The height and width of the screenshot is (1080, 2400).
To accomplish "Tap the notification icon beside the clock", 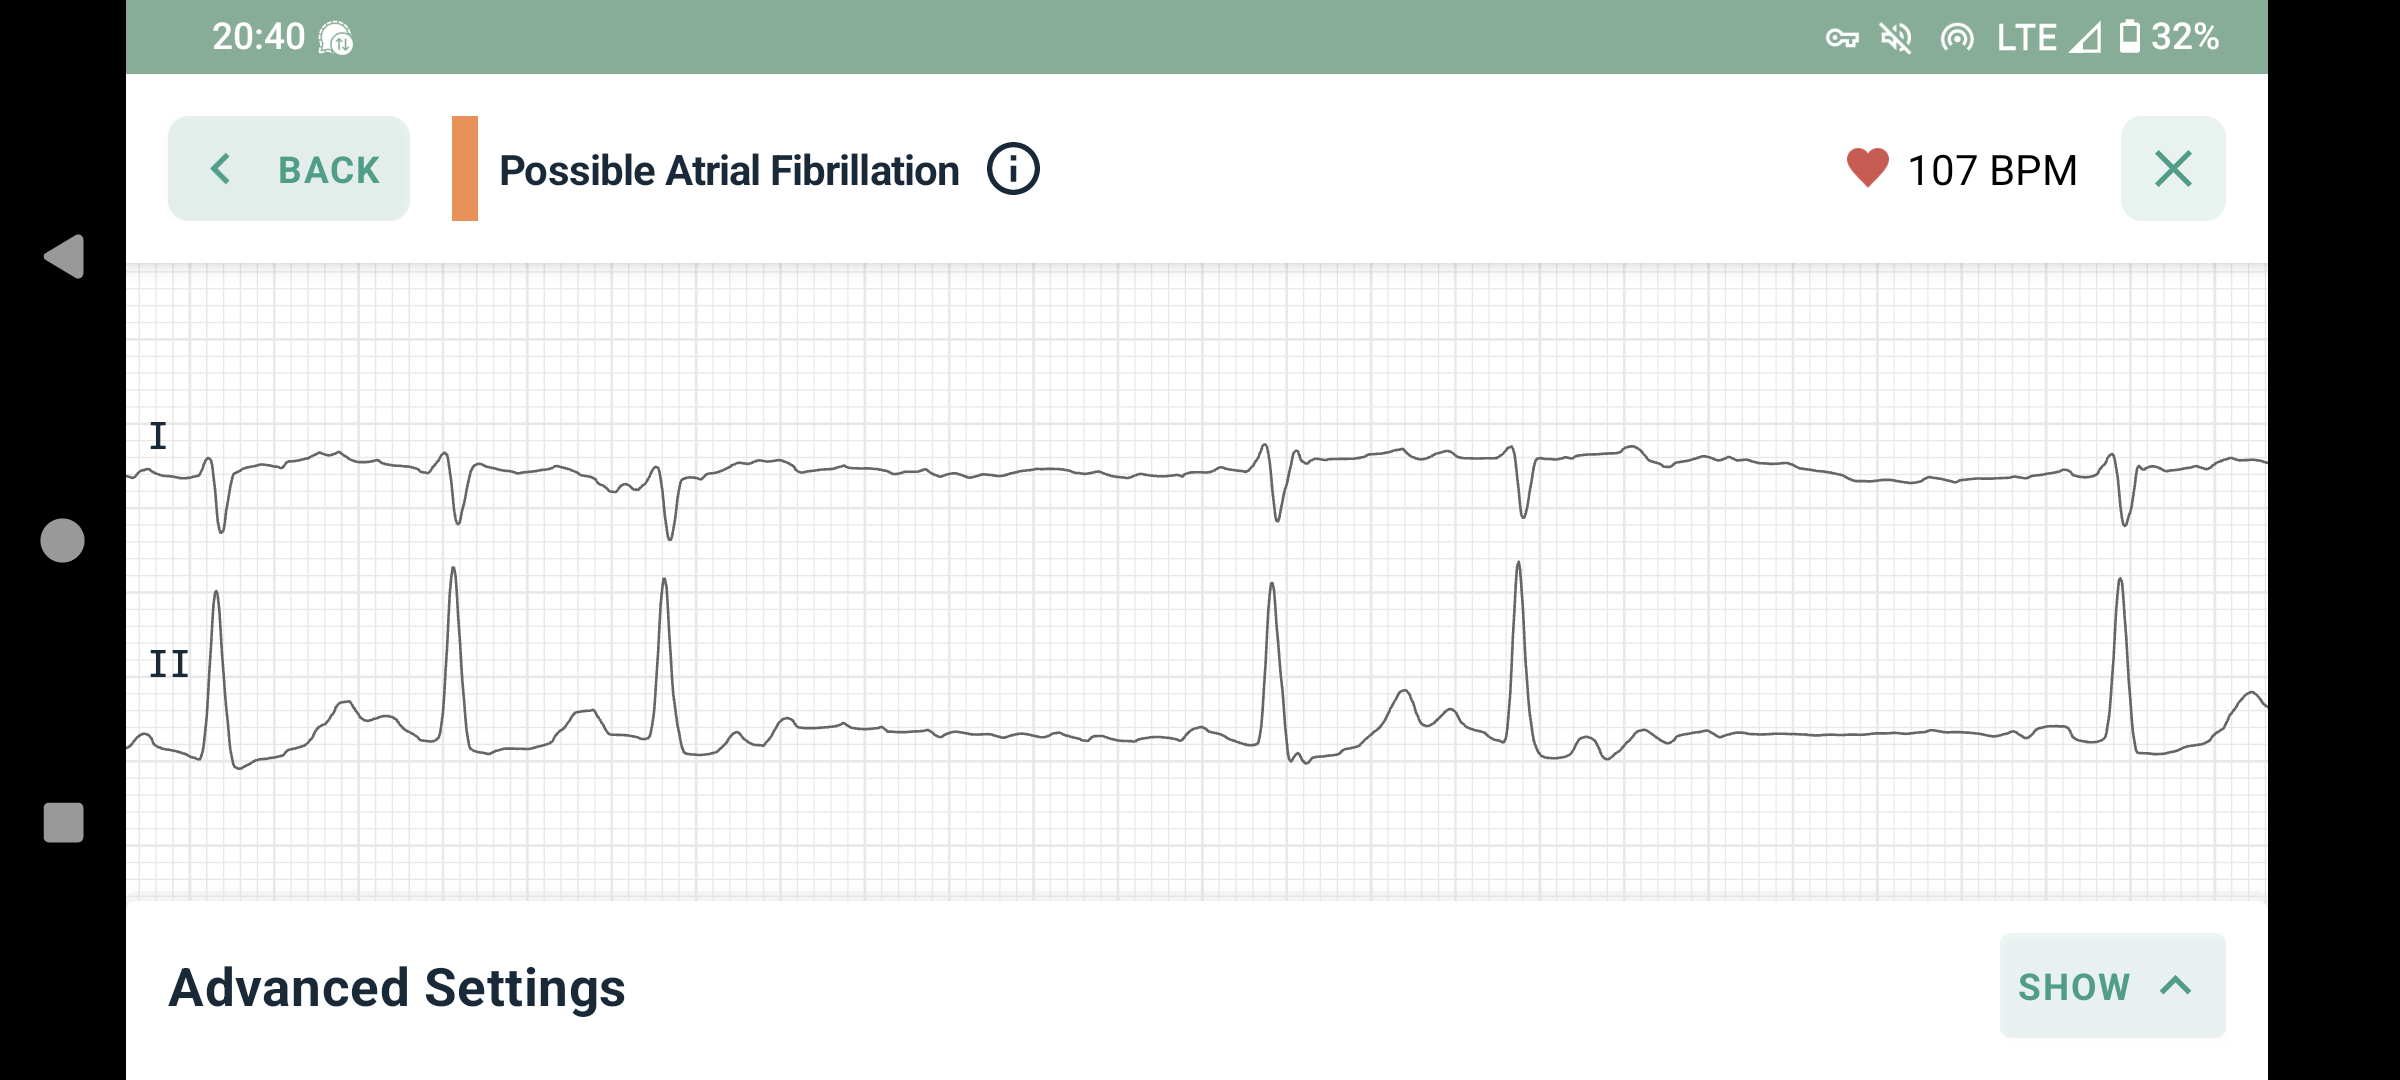I will click(336, 38).
